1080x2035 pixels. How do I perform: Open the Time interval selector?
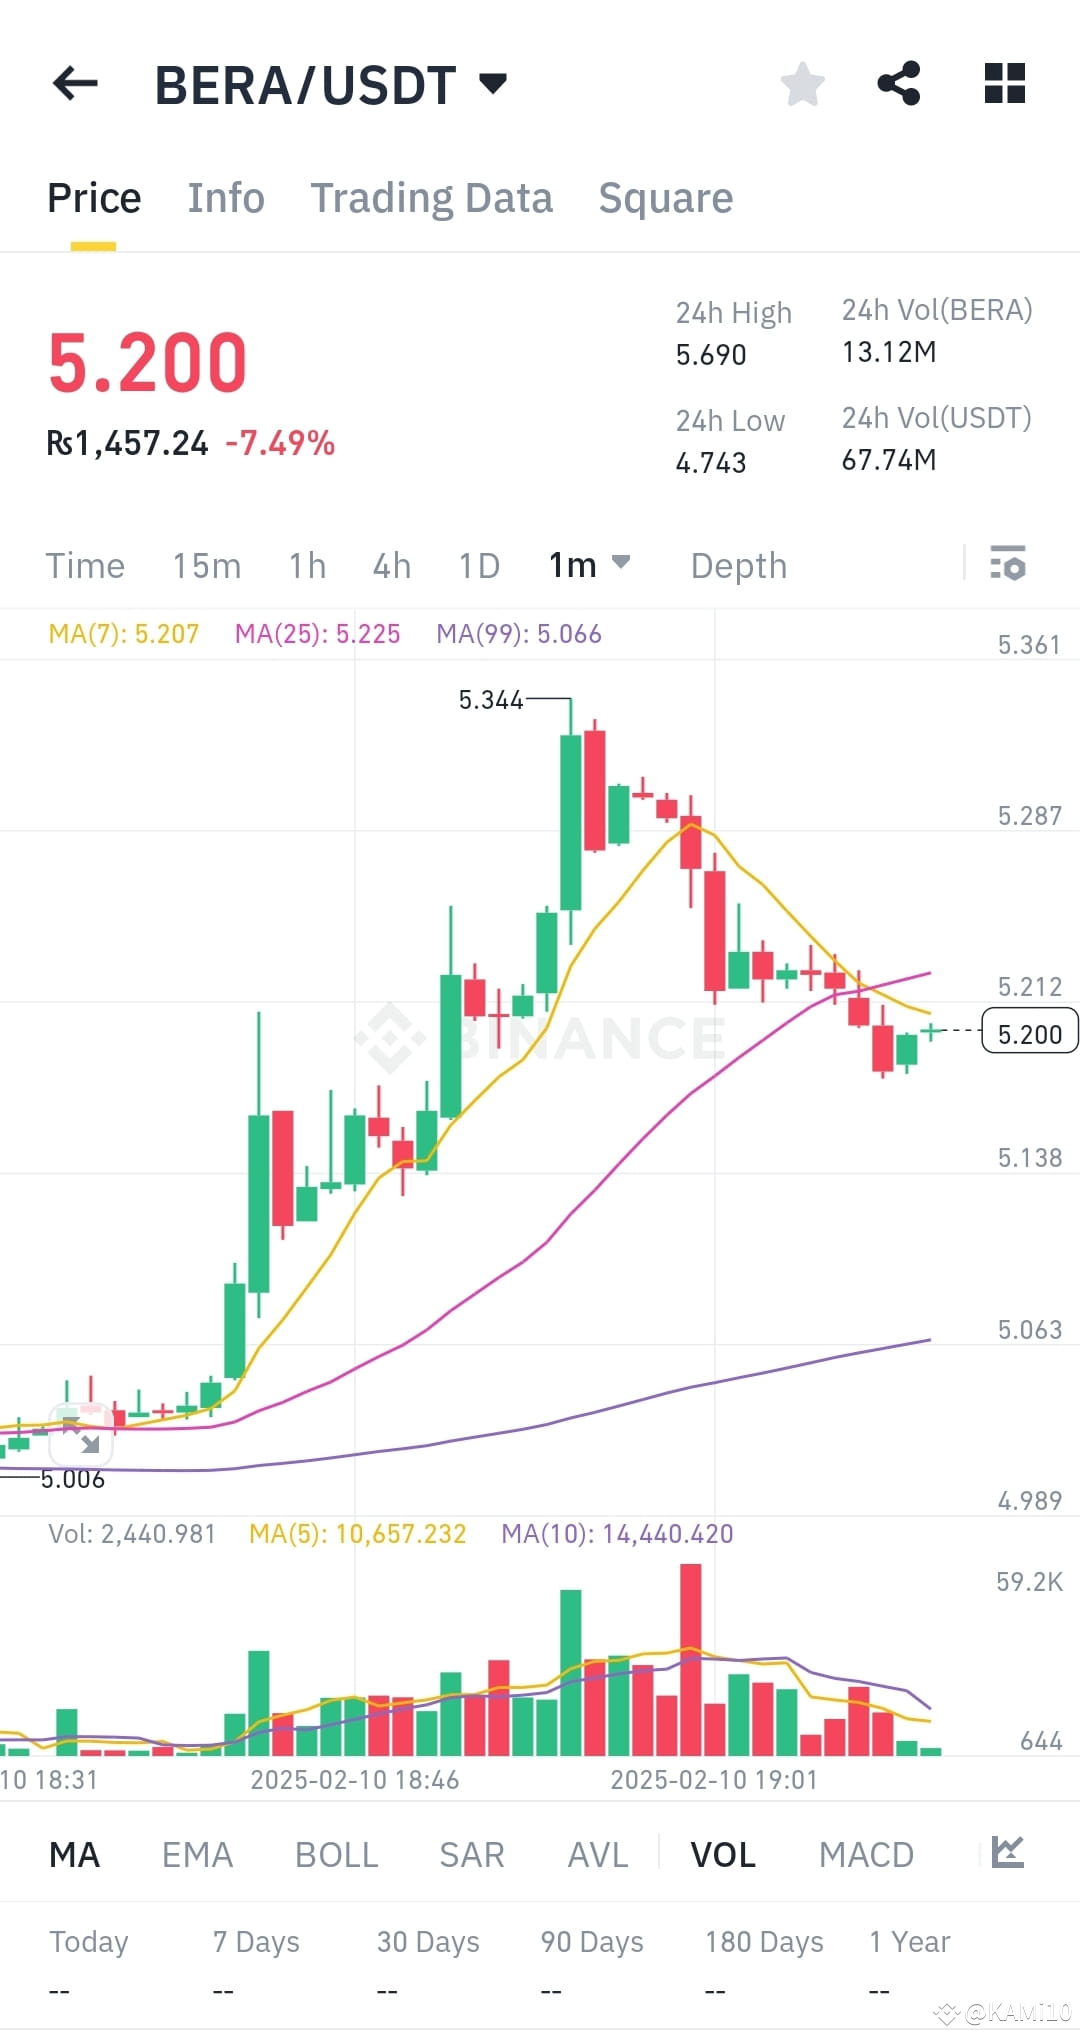(85, 565)
